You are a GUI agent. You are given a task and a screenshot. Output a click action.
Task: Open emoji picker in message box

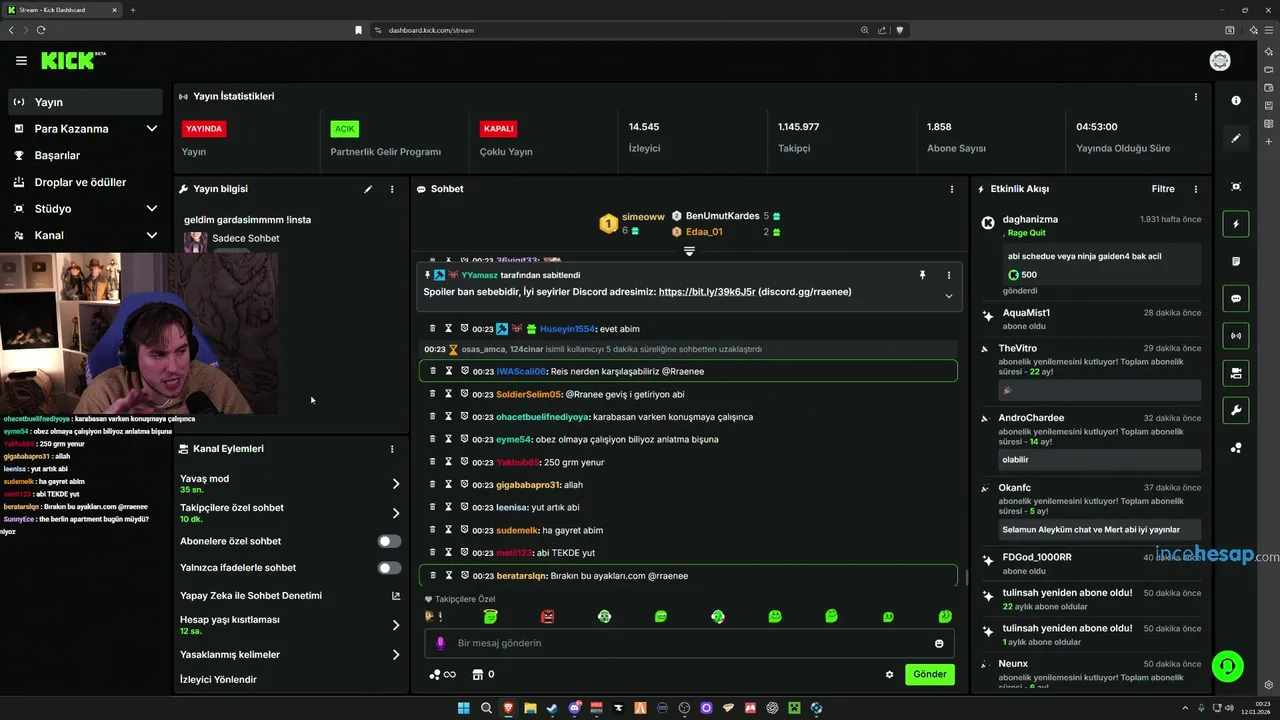point(939,643)
